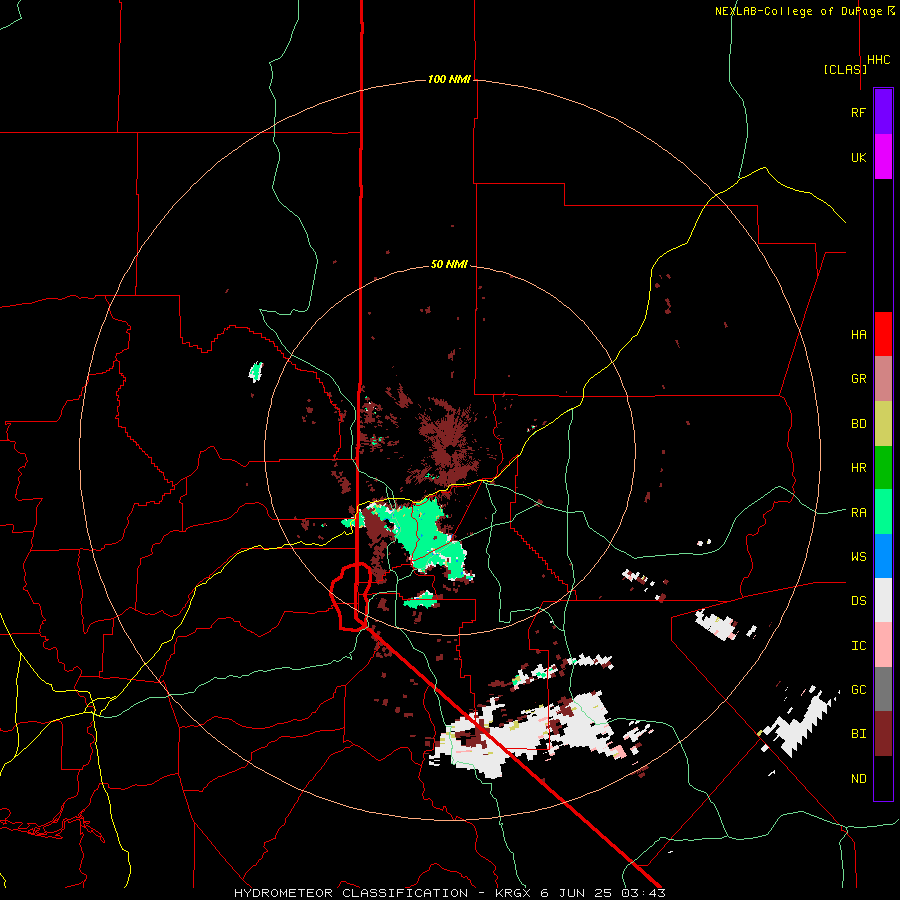Click the 03:43 timestamp

[643, 893]
